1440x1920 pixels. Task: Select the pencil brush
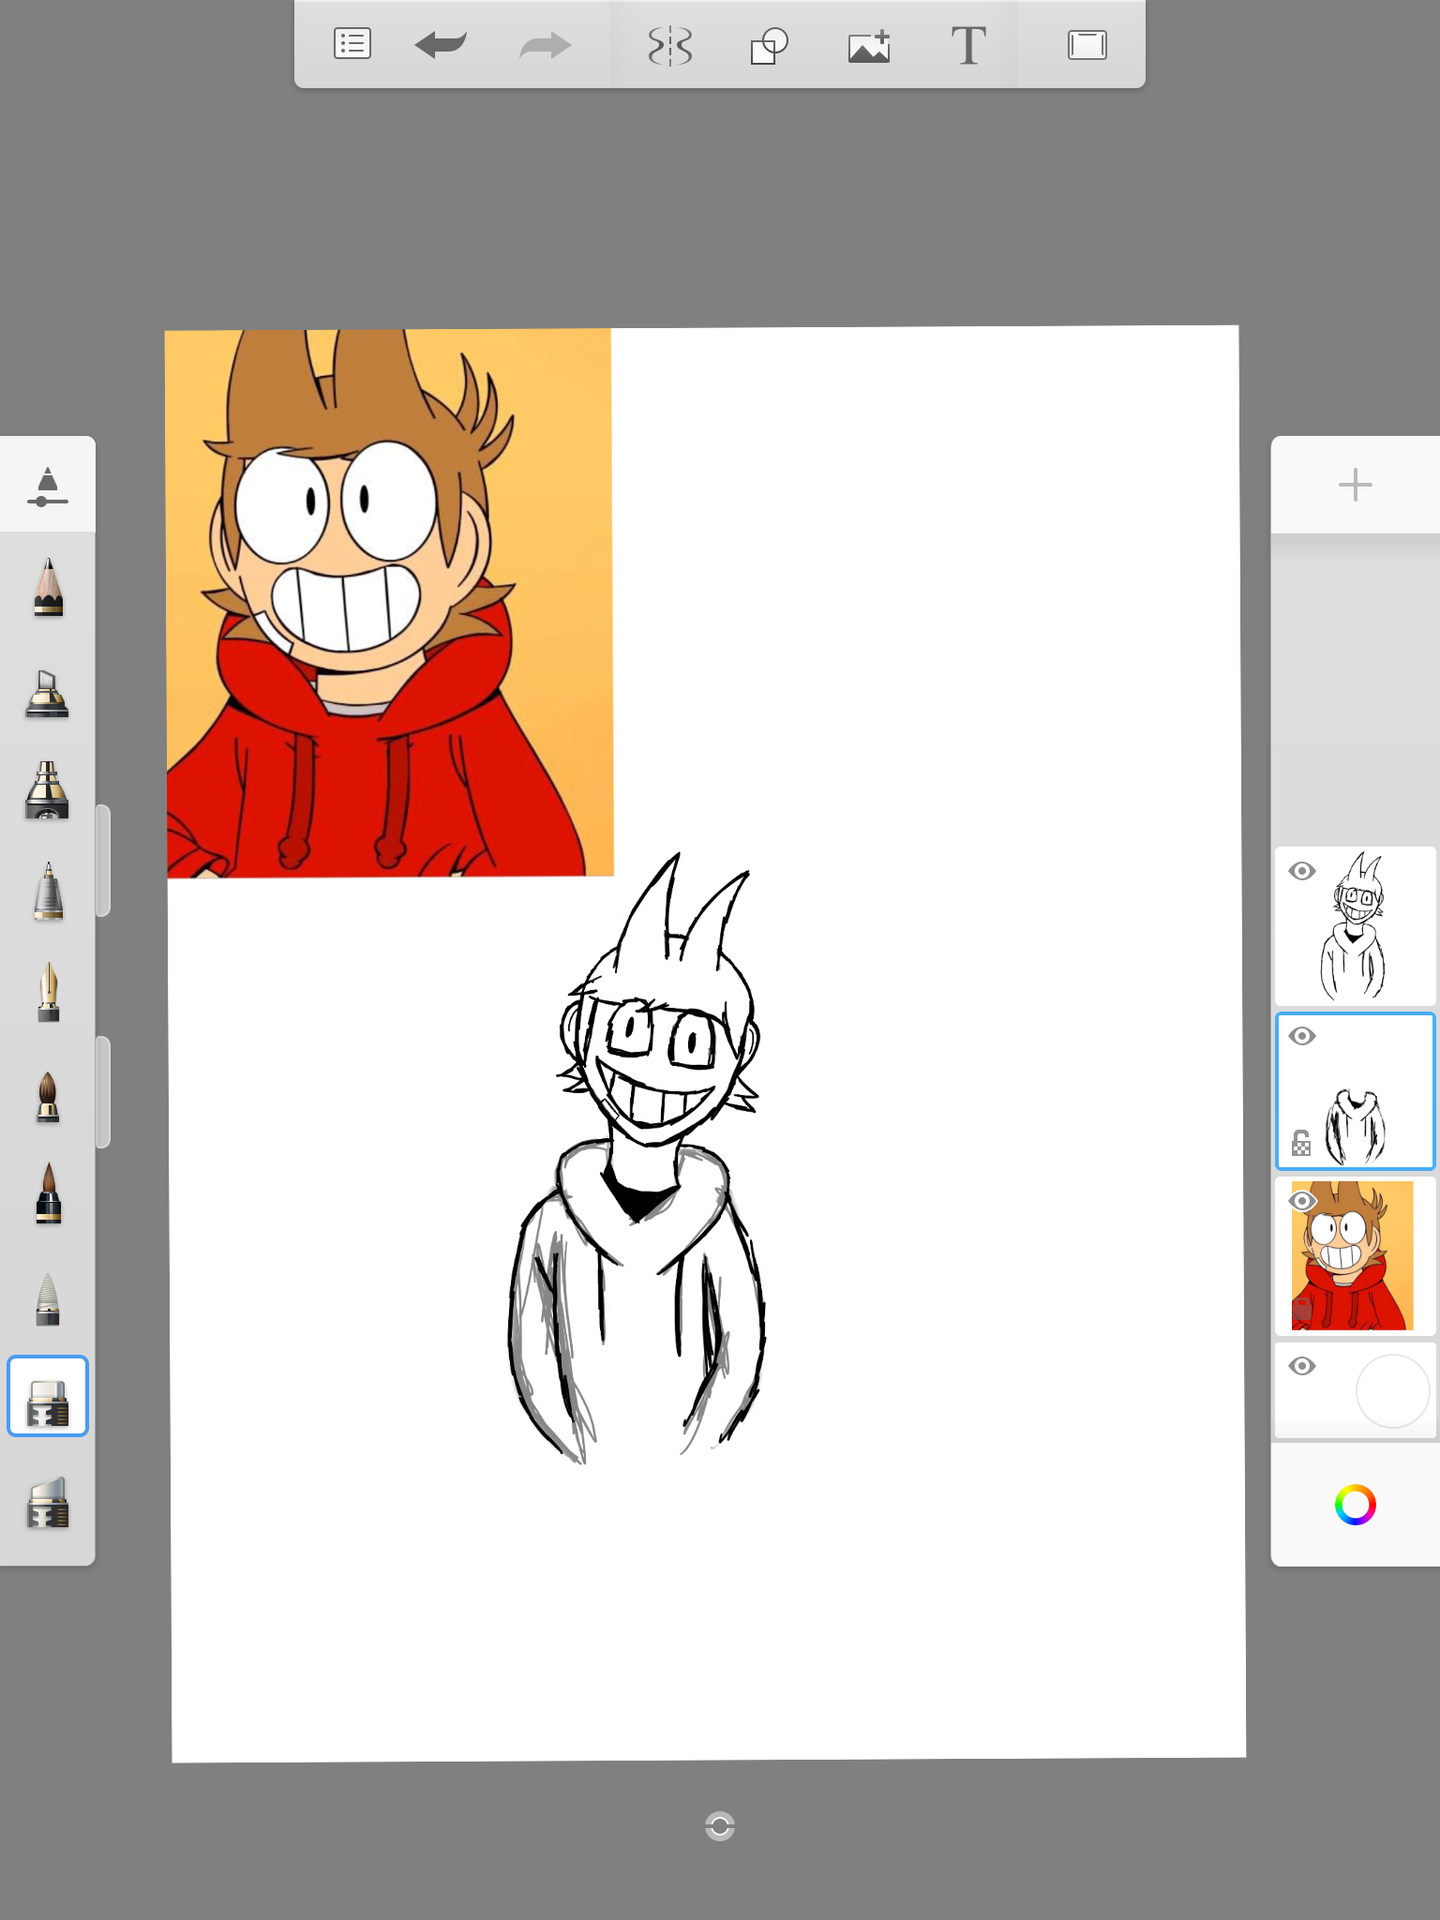[x=48, y=587]
